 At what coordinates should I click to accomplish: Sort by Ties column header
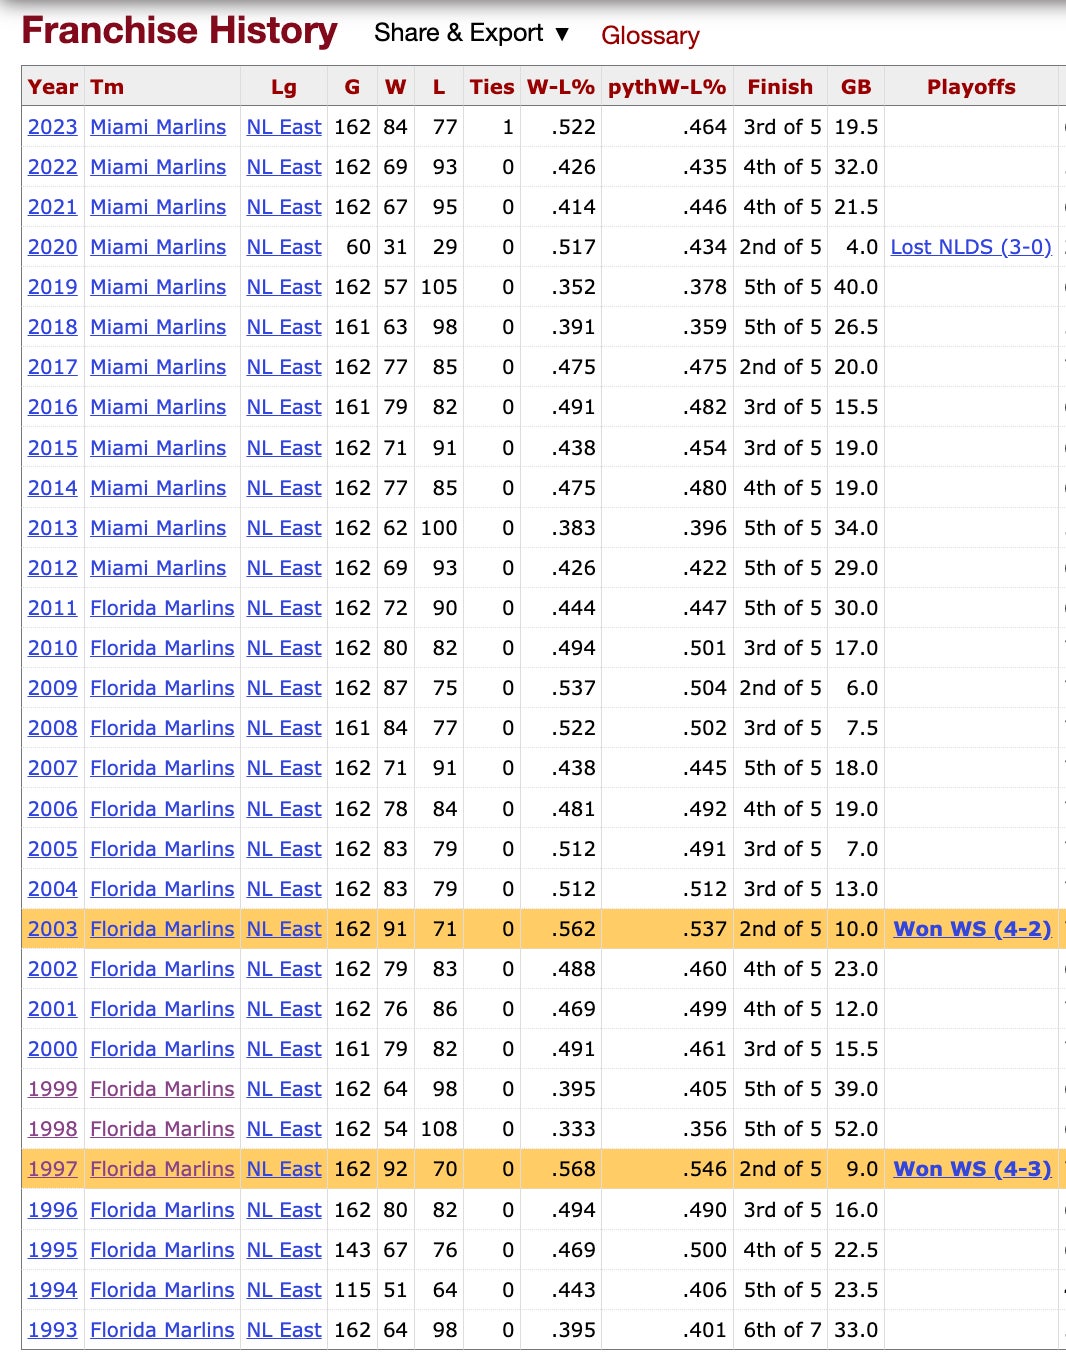click(491, 87)
